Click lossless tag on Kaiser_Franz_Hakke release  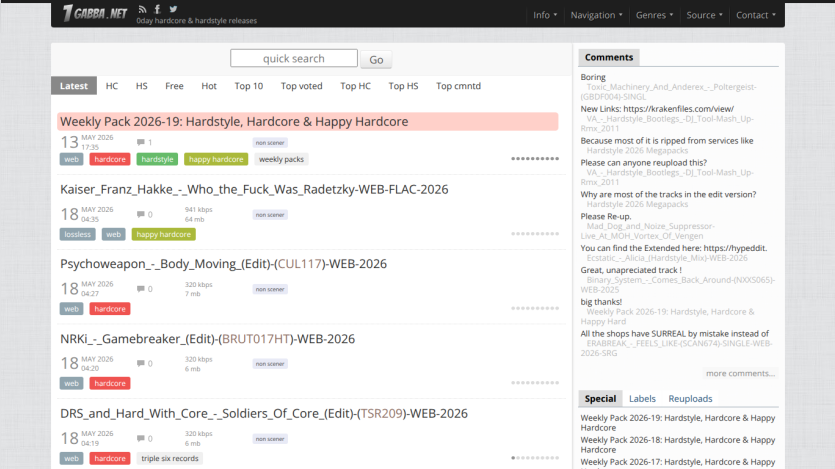click(x=78, y=234)
